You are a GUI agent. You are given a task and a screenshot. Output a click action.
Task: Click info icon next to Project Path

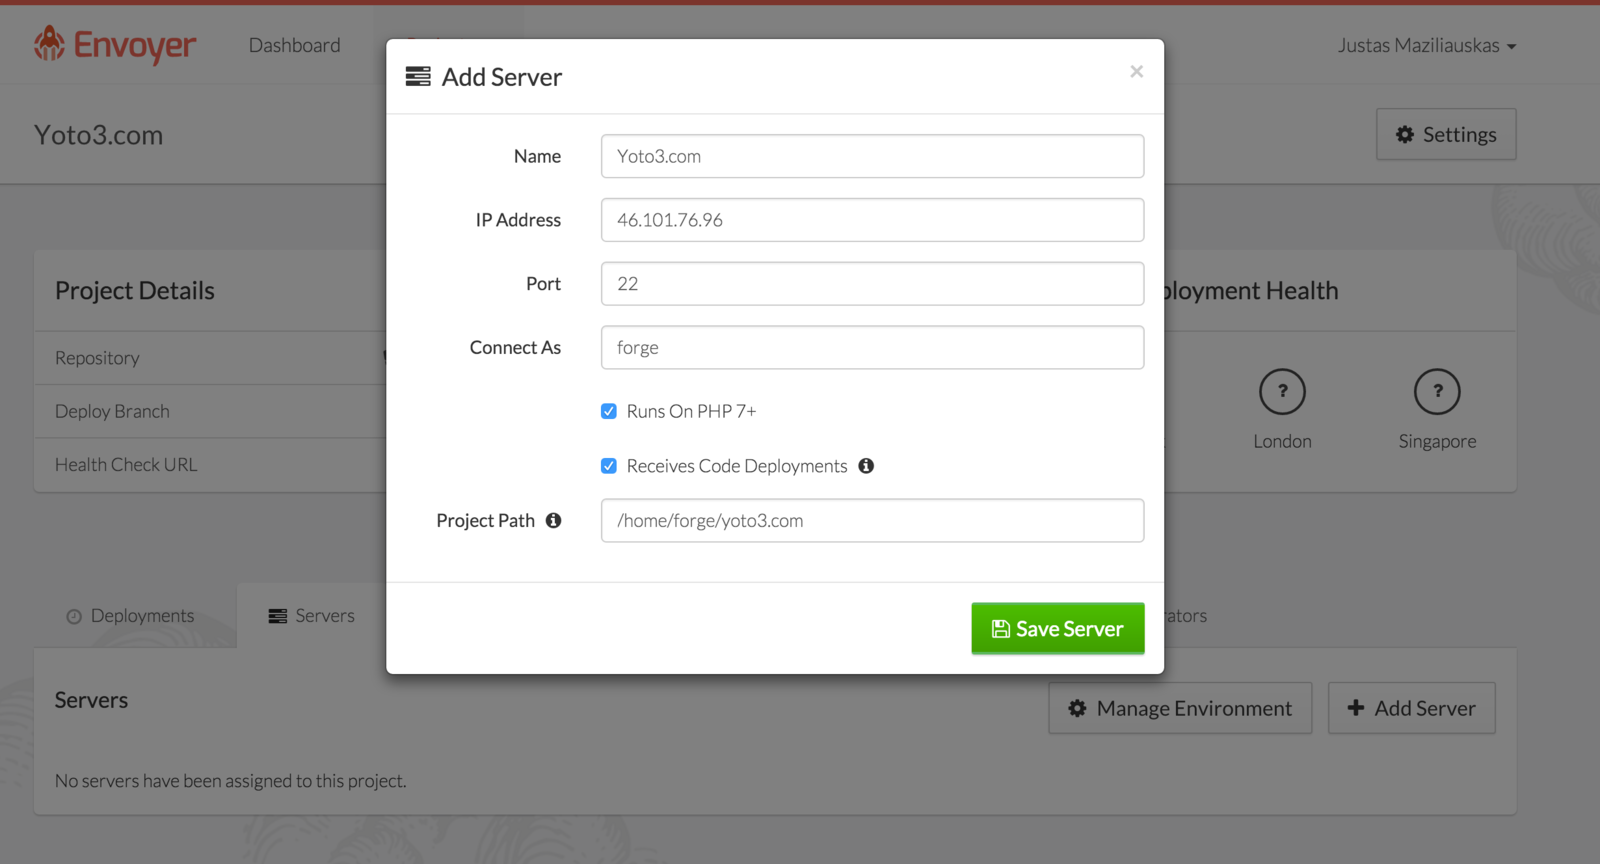(553, 520)
